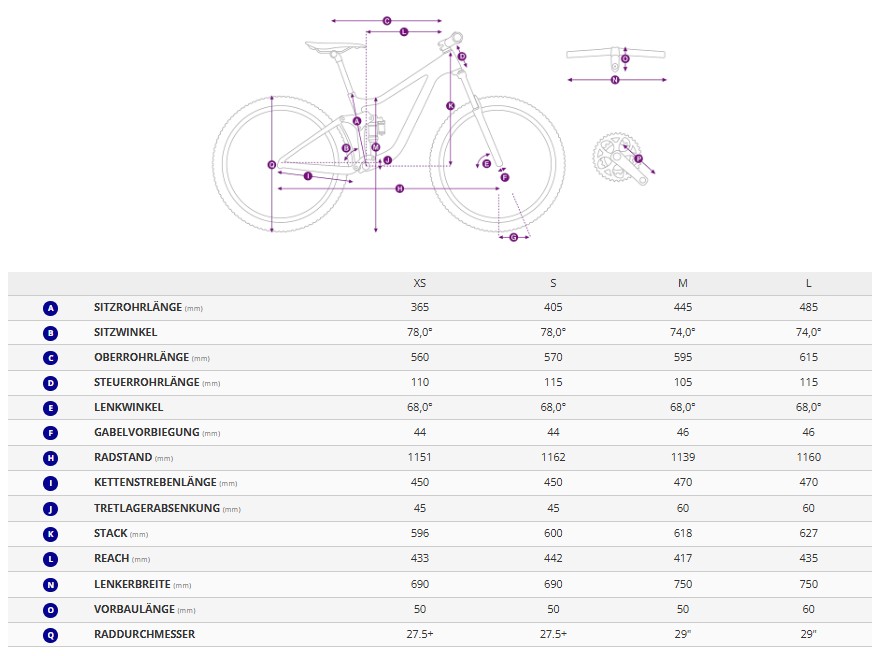Select the XS size column header

(x=420, y=283)
